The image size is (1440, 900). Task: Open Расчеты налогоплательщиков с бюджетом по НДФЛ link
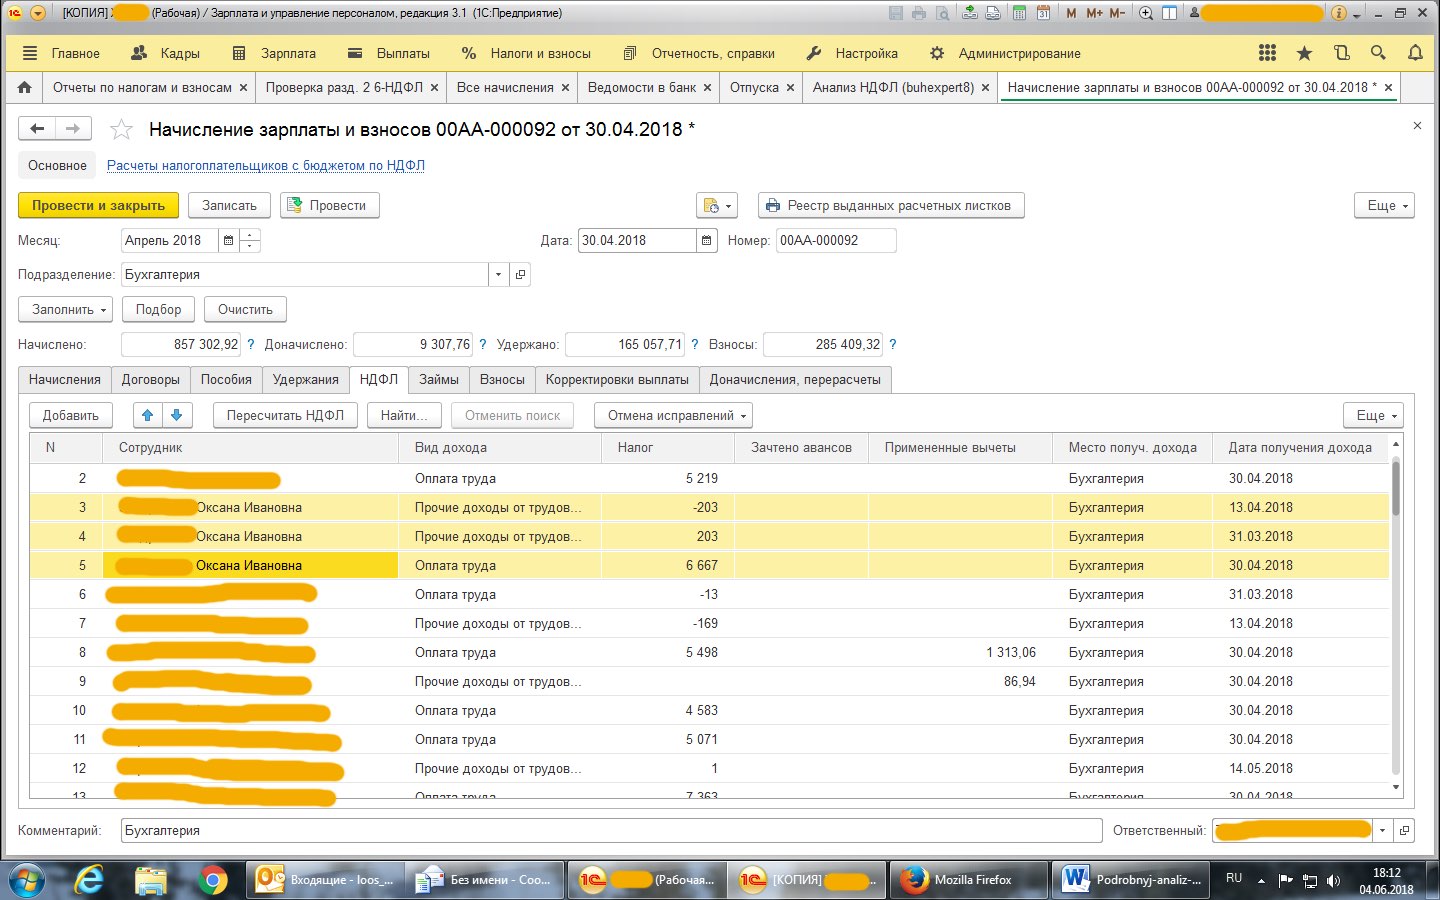(266, 165)
